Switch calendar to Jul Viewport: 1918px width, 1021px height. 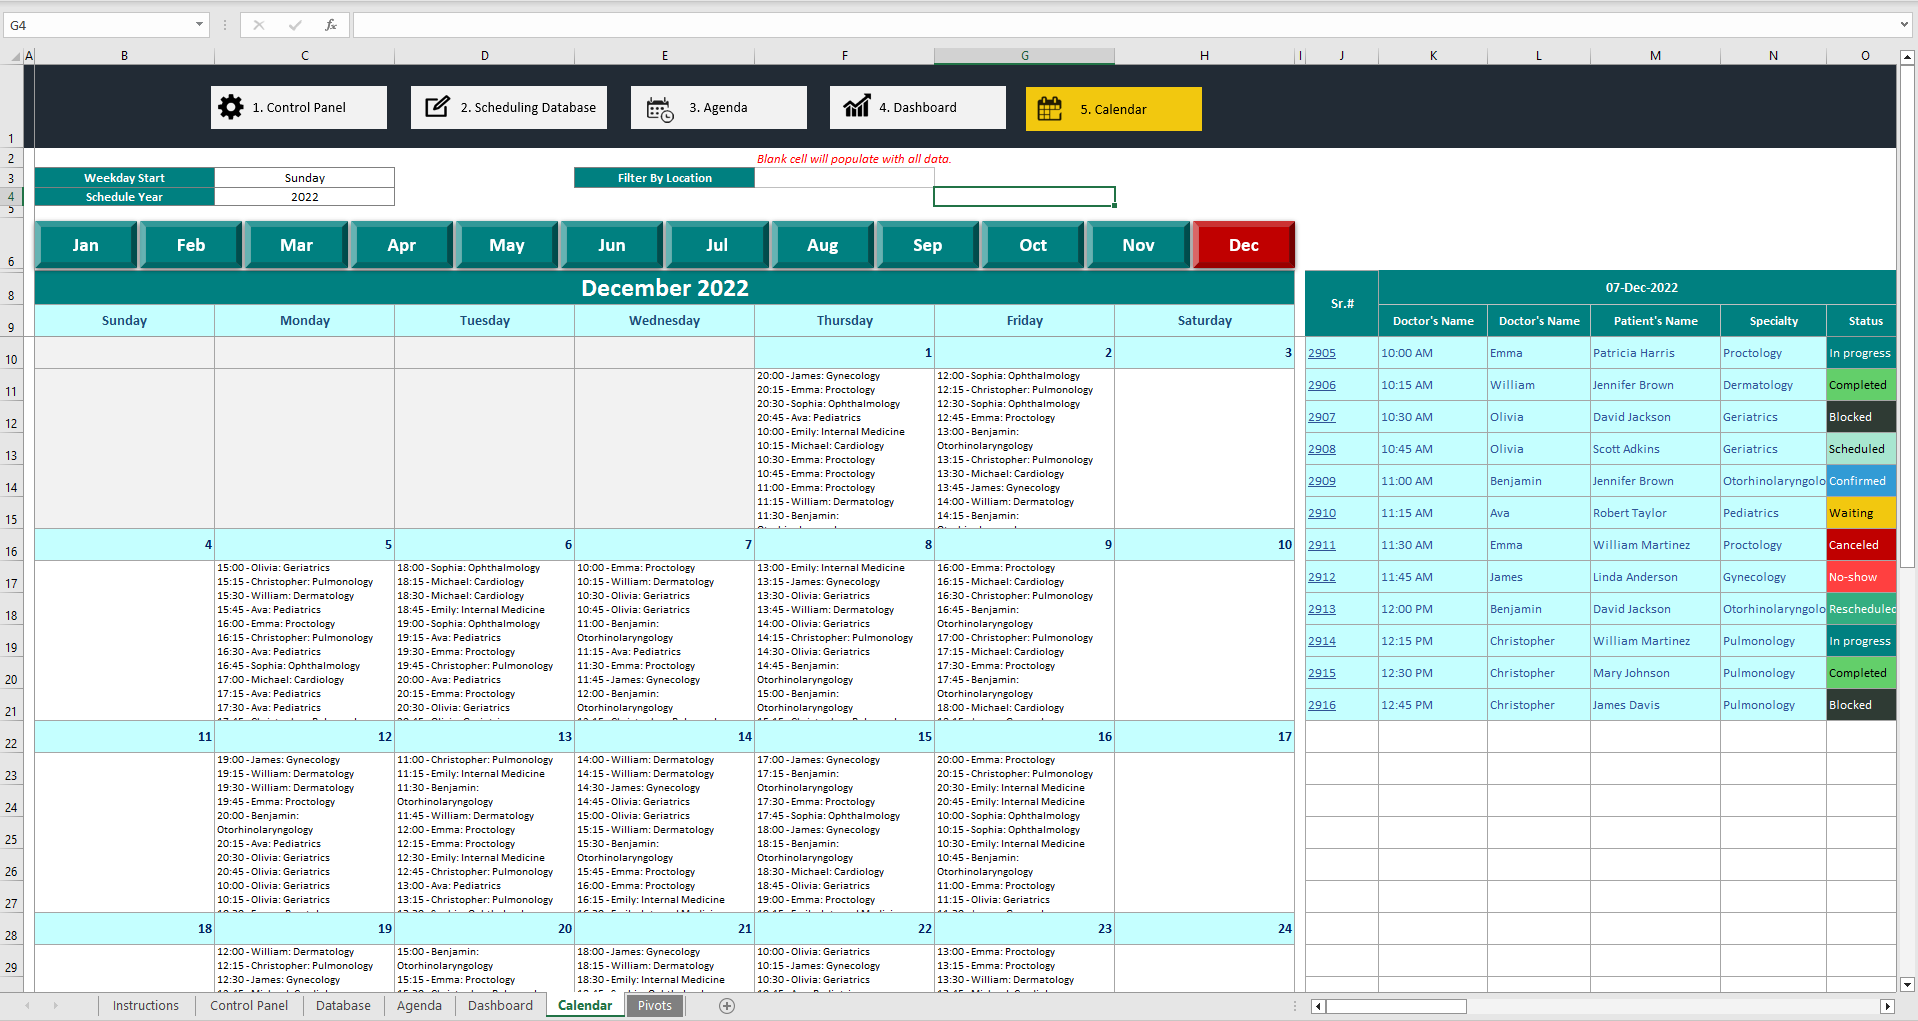718,245
